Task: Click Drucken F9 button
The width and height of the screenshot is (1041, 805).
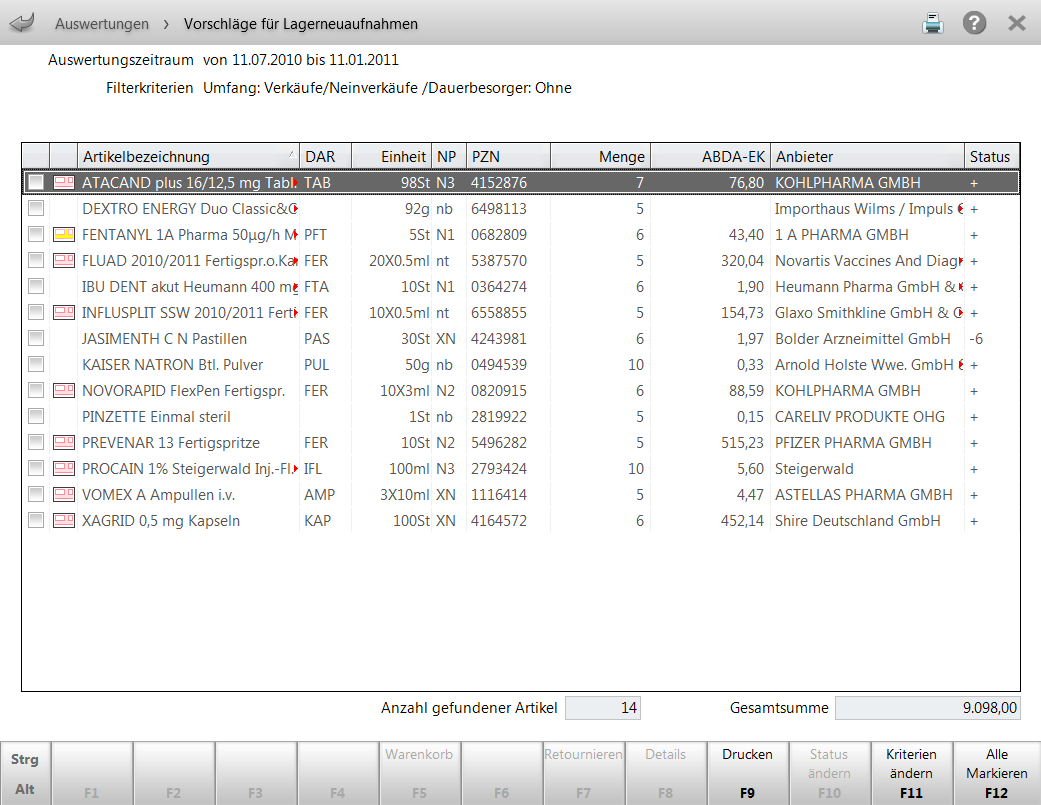Action: 748,773
